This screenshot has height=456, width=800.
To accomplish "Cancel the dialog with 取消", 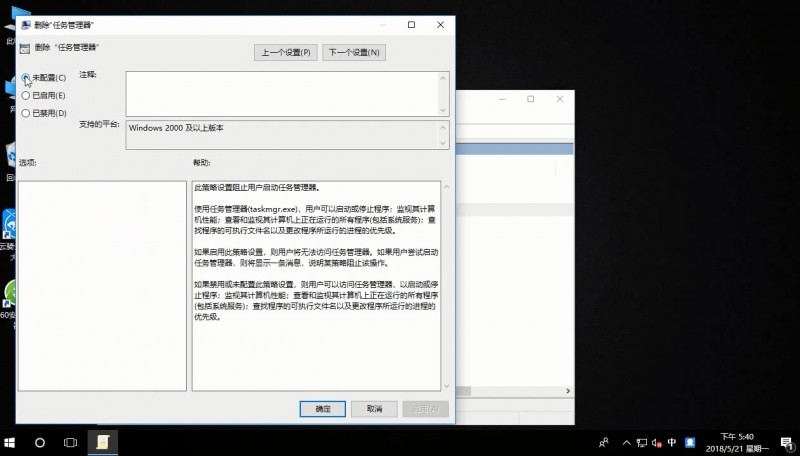I will pyautogui.click(x=374, y=409).
